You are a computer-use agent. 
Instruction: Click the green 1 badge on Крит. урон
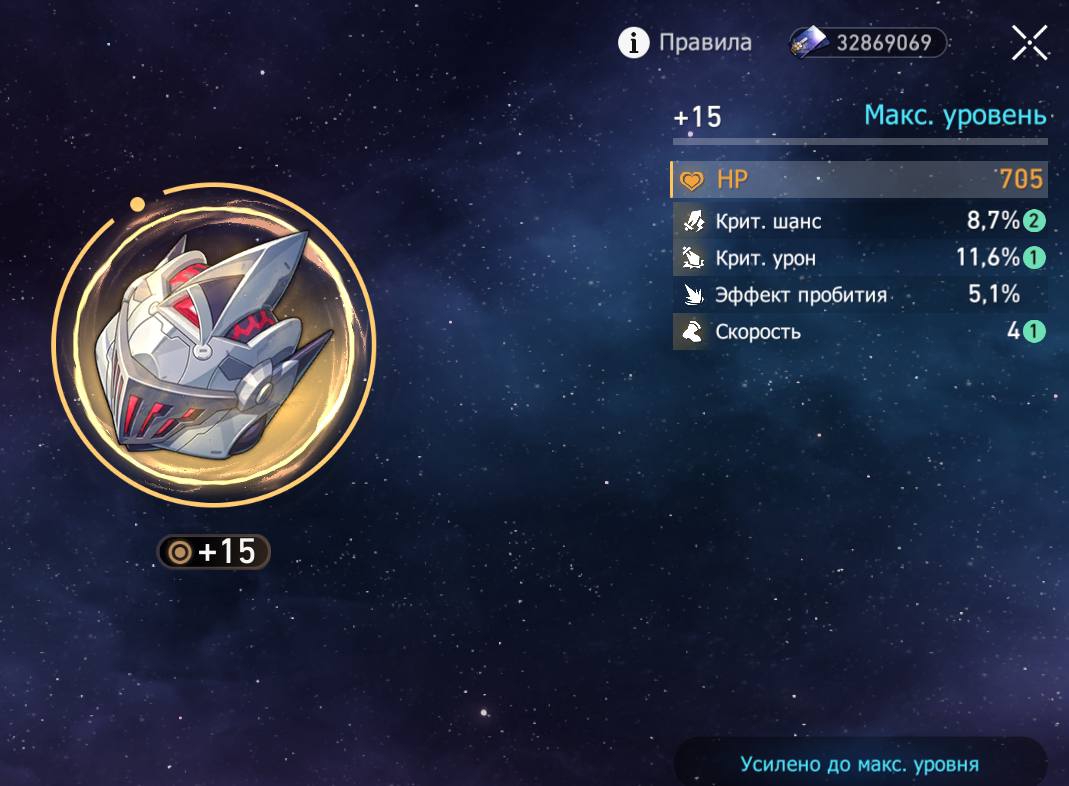coord(1034,258)
